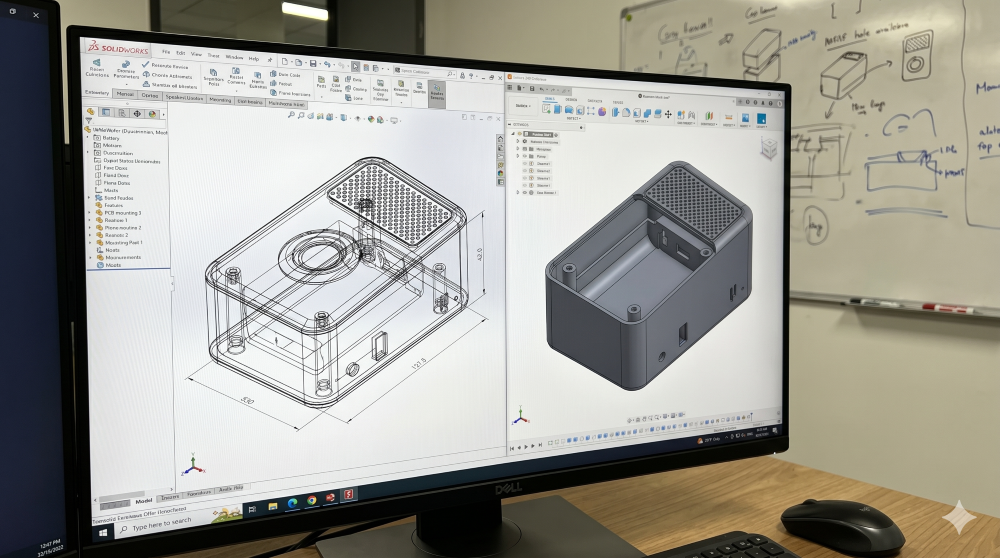Image resolution: width=1000 pixels, height=558 pixels.
Task: Click Zoom to Area icon in viewport toolbar
Action: click(302, 115)
